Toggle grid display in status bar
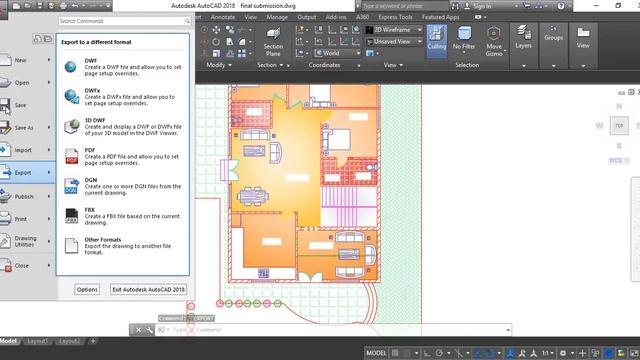The height and width of the screenshot is (360, 640). coord(395,353)
